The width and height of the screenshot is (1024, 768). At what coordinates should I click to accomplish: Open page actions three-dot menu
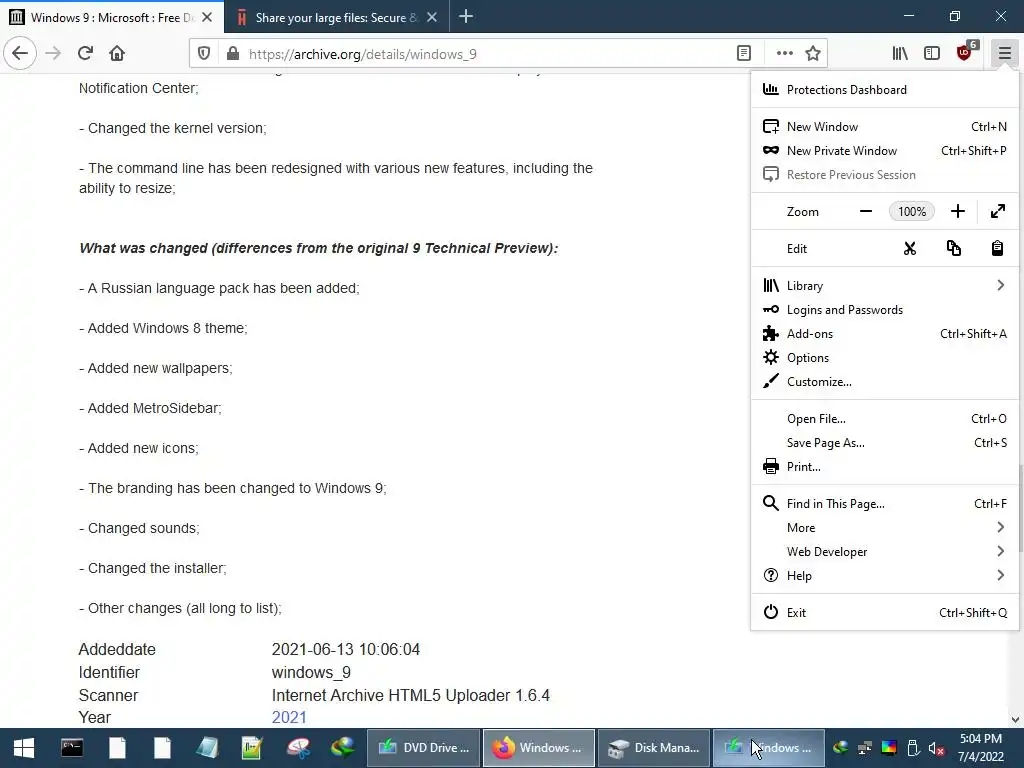[784, 54]
